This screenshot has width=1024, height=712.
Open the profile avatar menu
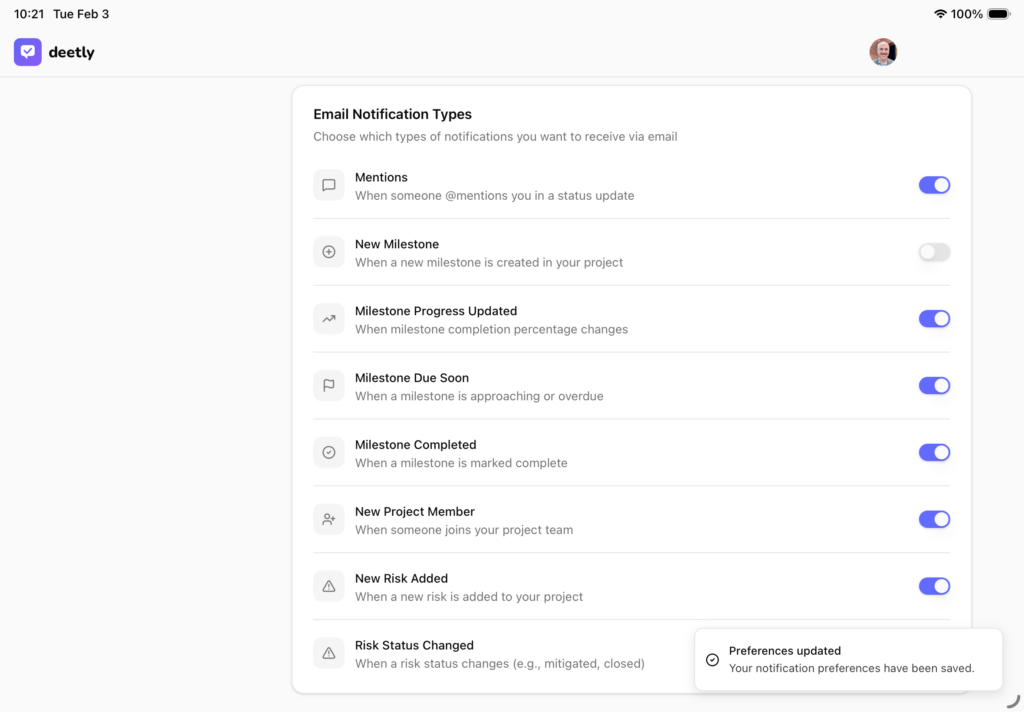(x=883, y=51)
